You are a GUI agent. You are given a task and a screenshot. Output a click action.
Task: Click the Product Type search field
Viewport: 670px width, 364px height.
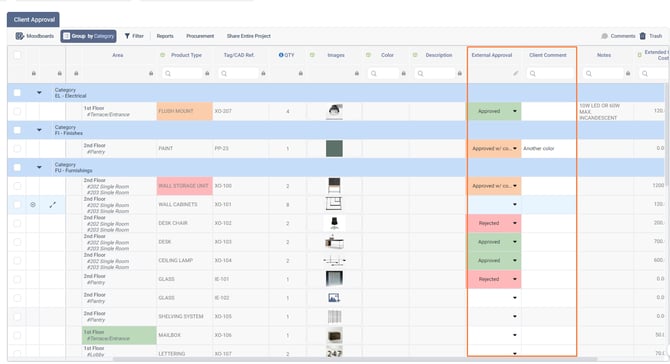pos(182,73)
